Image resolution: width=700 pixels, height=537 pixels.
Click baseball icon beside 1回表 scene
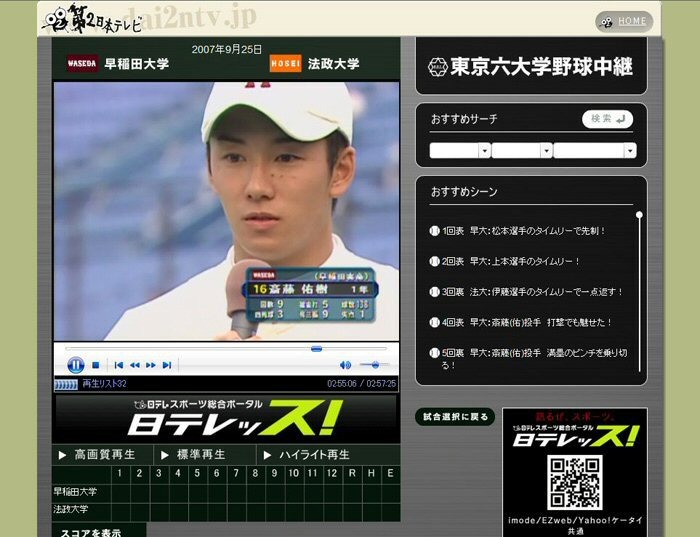[x=434, y=231]
